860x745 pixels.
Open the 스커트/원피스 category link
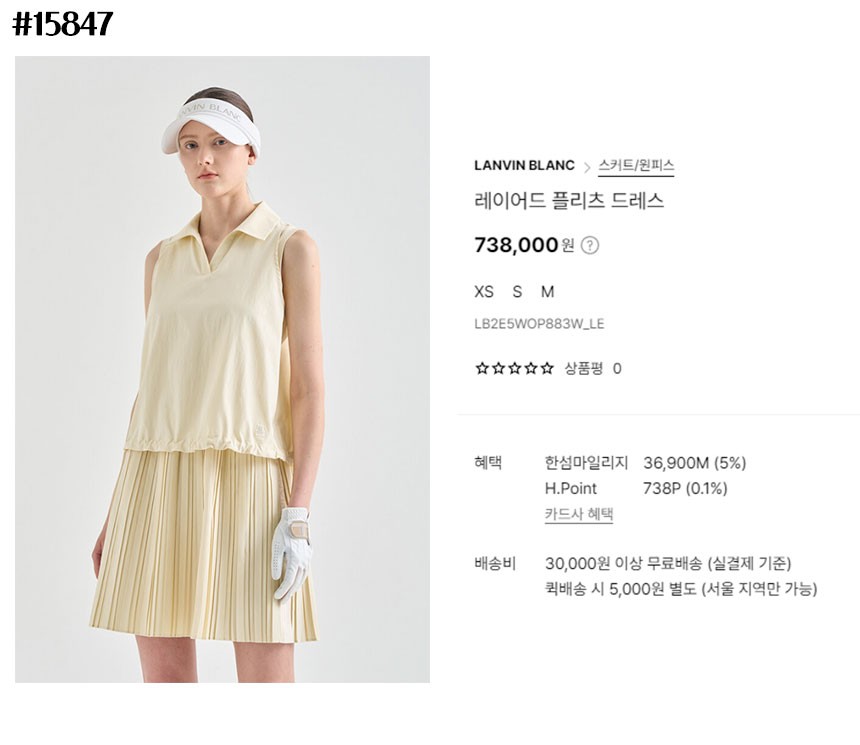tap(636, 166)
